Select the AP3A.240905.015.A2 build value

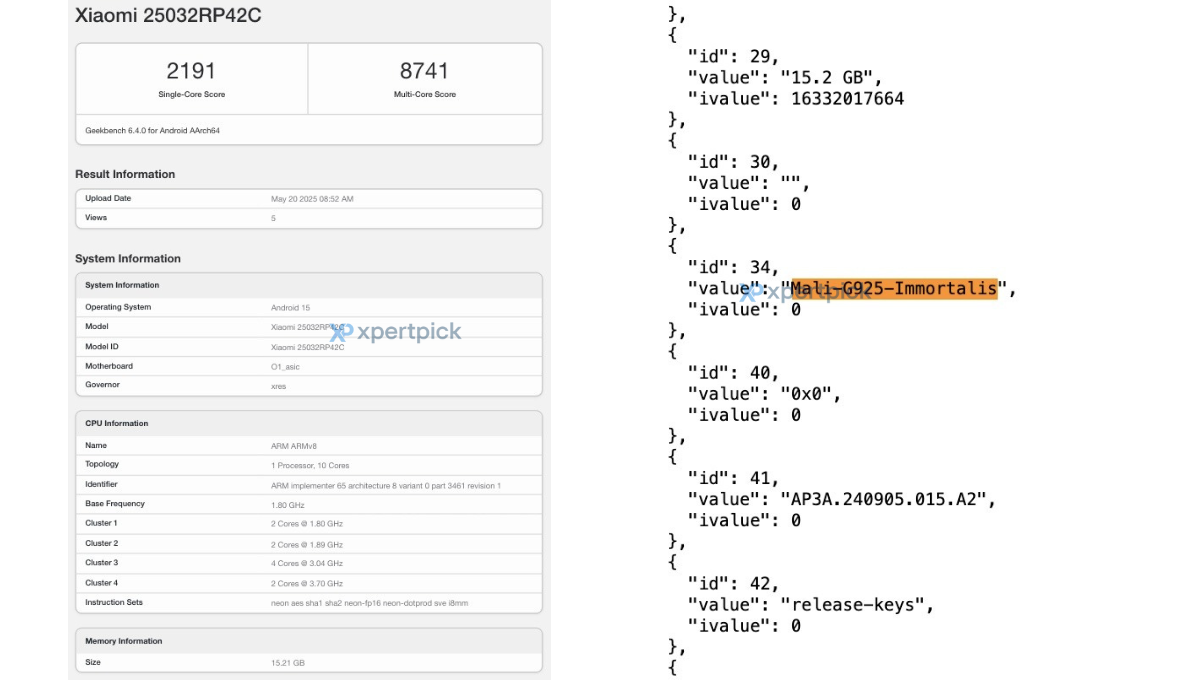[888, 499]
